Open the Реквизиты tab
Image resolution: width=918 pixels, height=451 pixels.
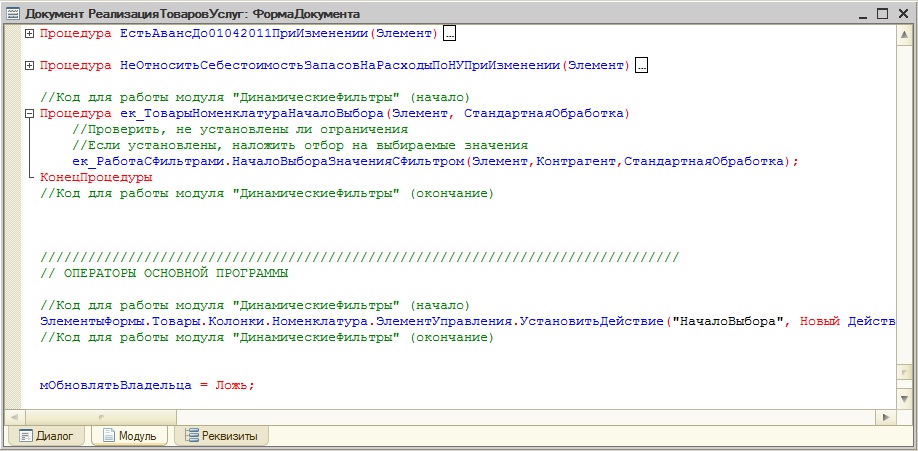click(x=221, y=436)
